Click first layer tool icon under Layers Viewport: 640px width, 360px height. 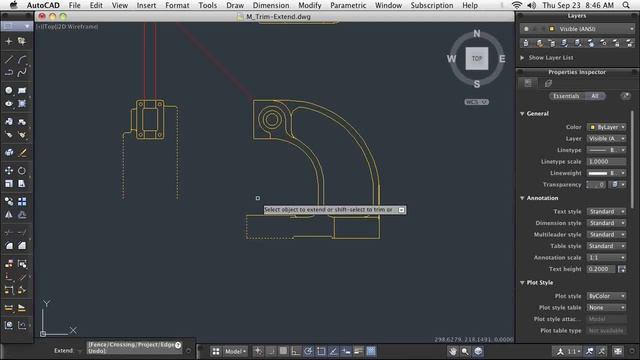point(526,43)
